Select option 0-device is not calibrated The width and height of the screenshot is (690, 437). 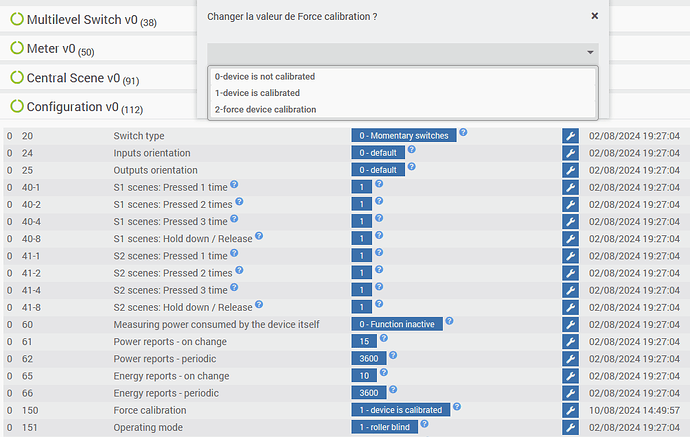265,76
